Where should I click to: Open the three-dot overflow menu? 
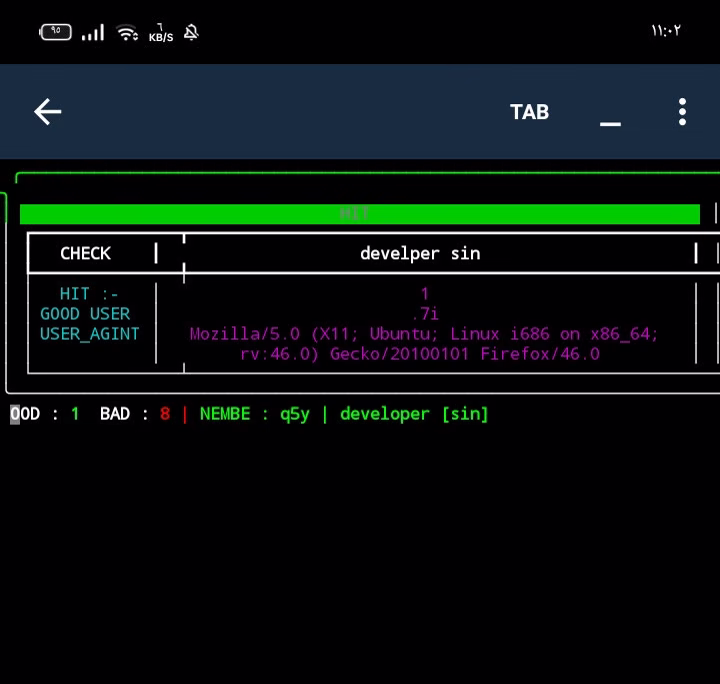[x=682, y=112]
